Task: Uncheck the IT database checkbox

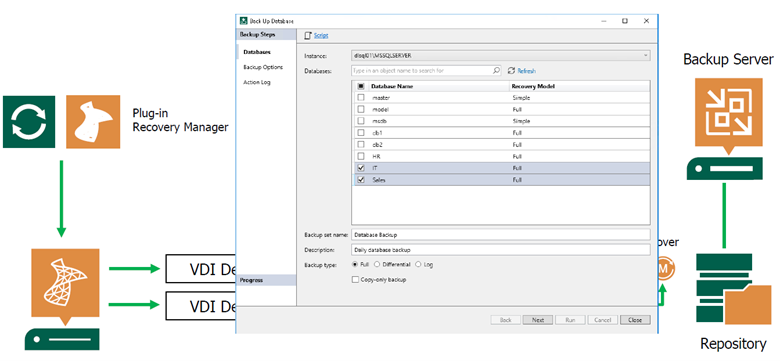Action: point(361,168)
